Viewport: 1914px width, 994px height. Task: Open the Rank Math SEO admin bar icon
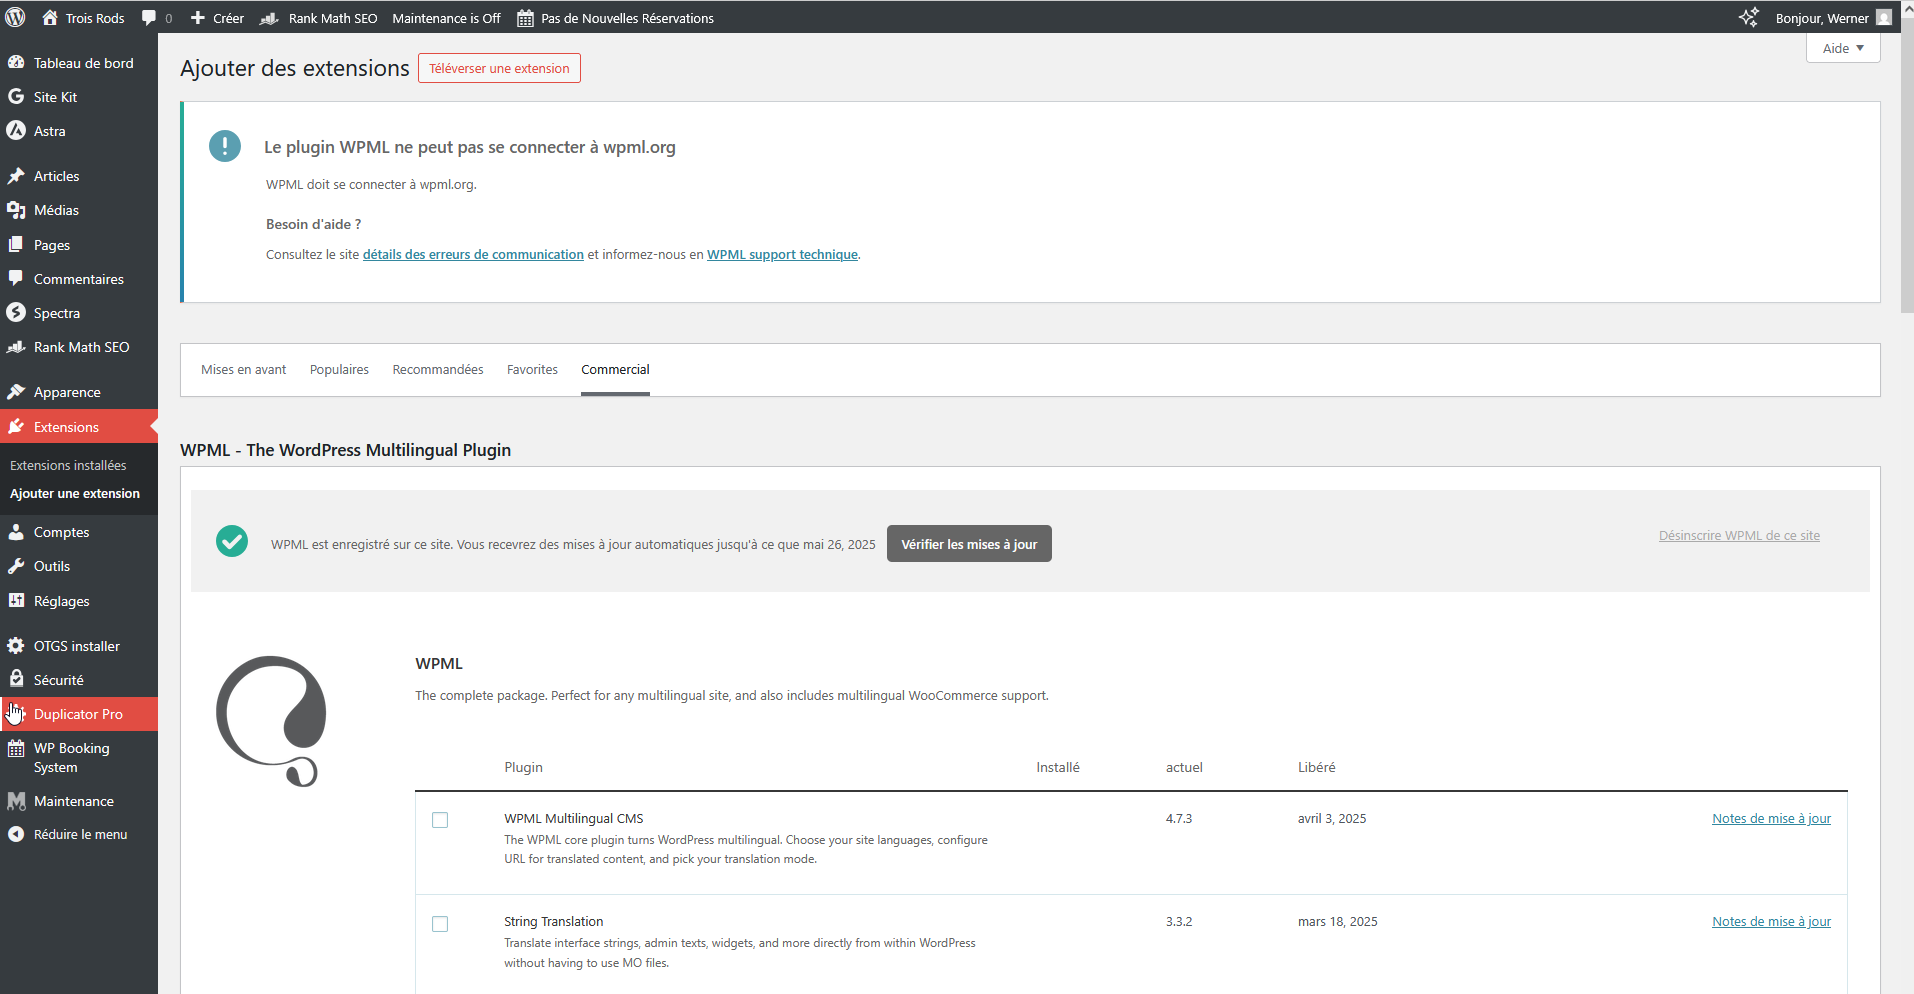coord(269,18)
